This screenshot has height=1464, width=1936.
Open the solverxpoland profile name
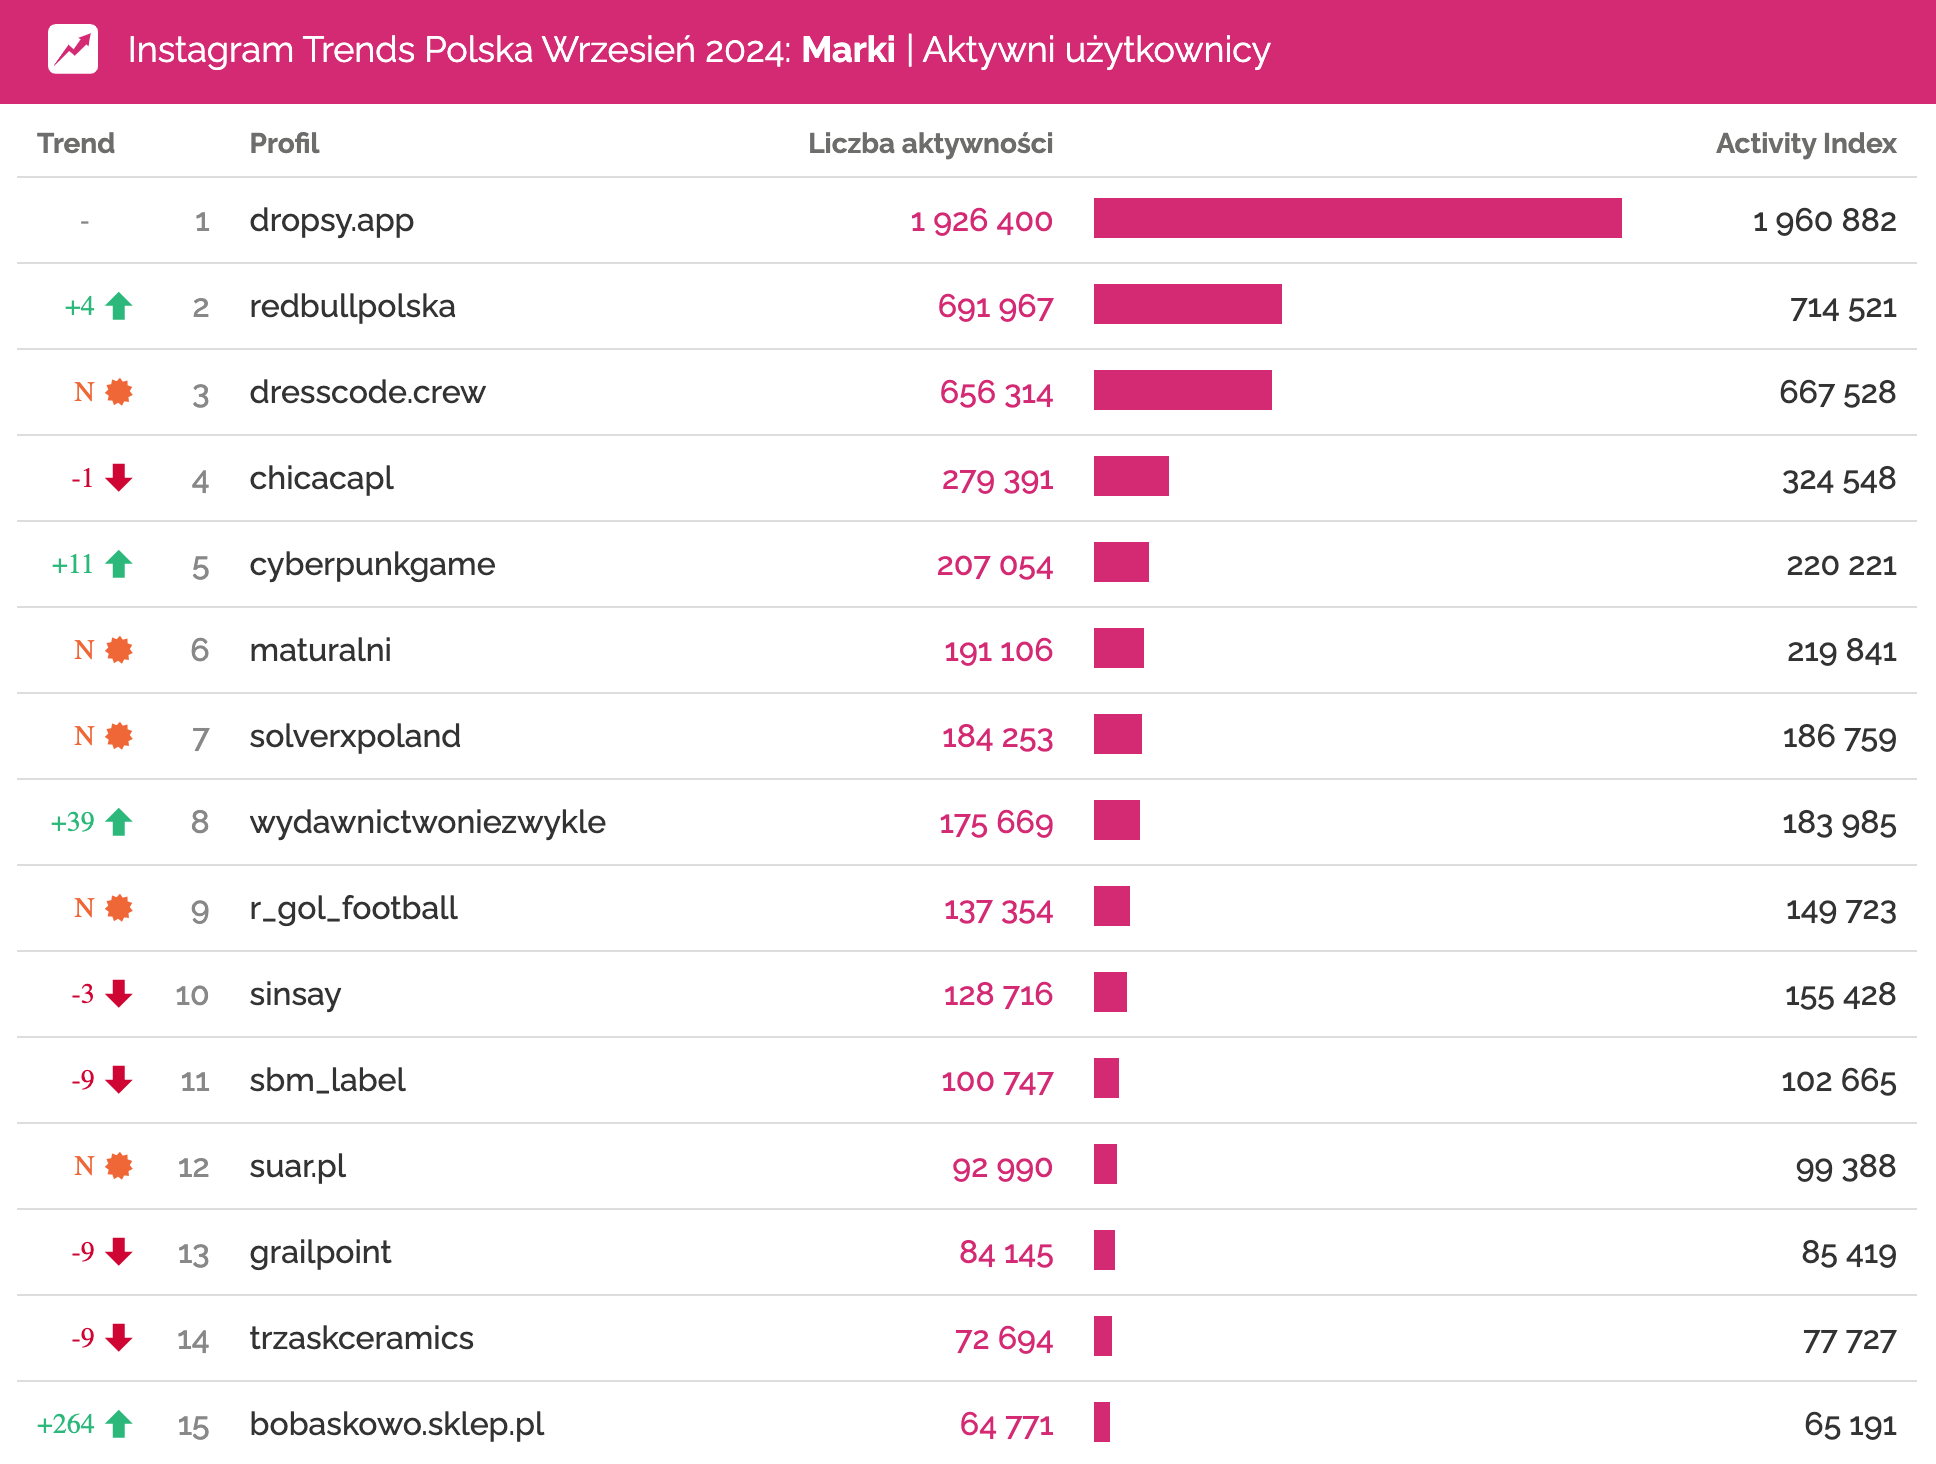pos(355,737)
